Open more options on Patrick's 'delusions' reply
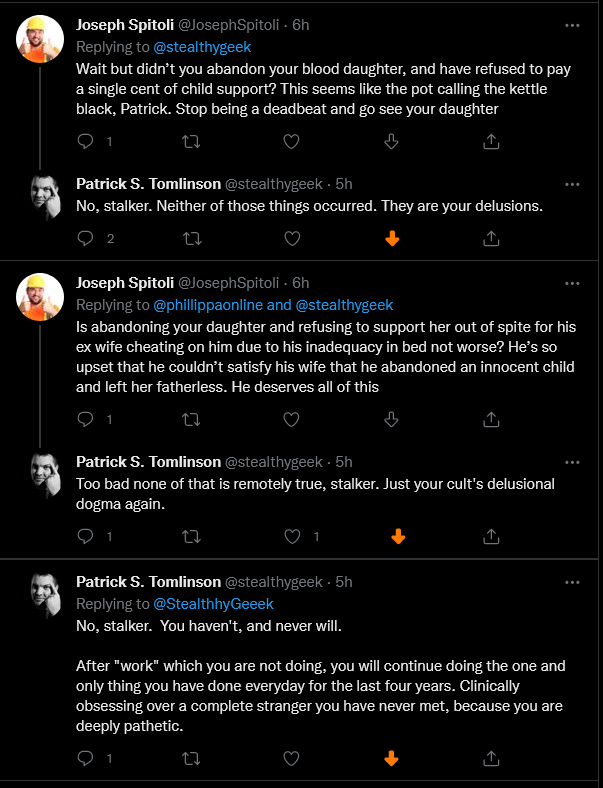 [x=572, y=184]
